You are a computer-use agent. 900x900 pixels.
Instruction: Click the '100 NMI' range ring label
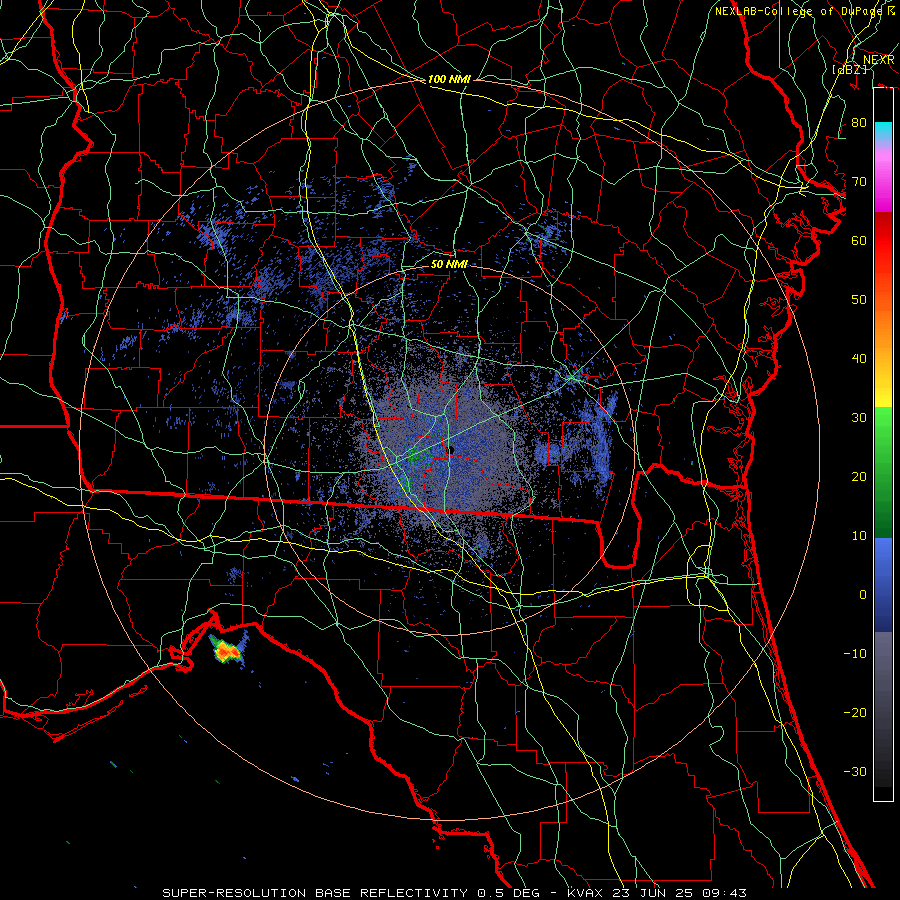click(449, 79)
